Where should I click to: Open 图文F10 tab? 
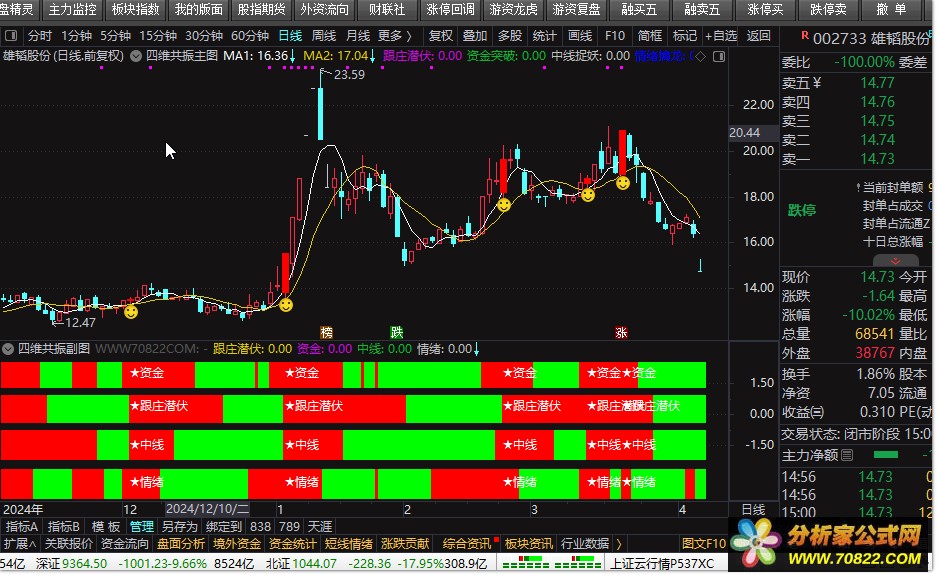[x=704, y=544]
